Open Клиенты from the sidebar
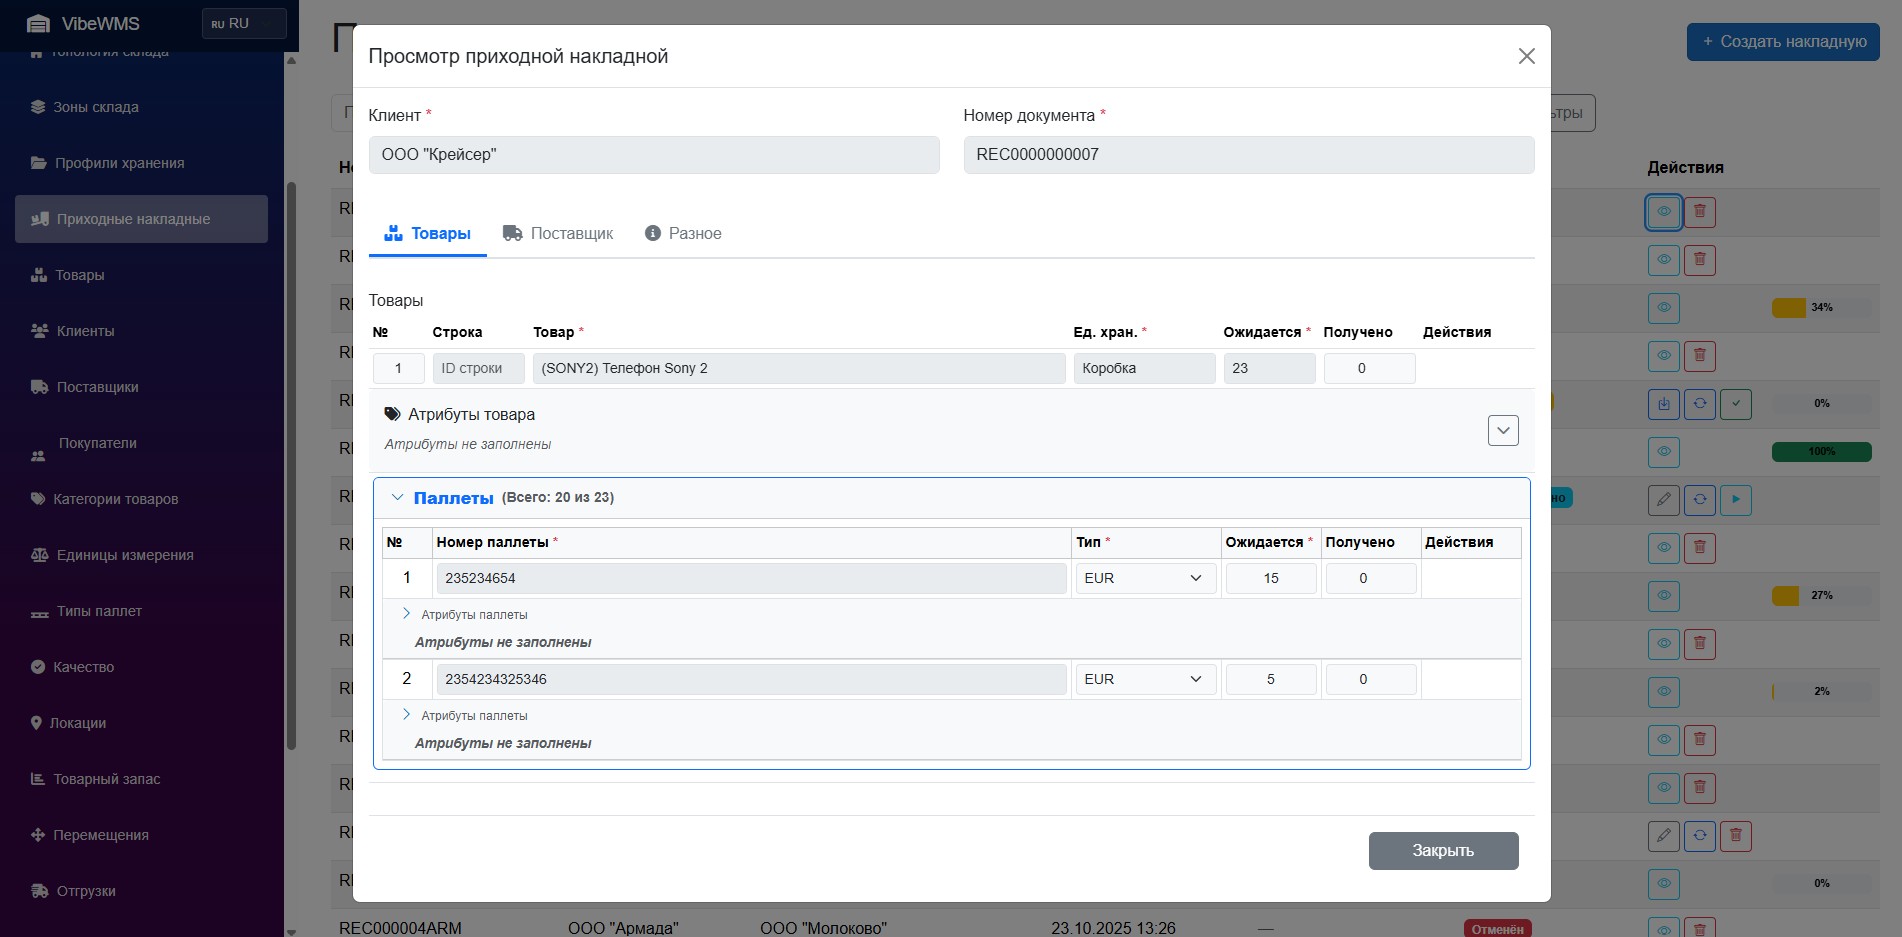Image resolution: width=1902 pixels, height=937 pixels. (85, 331)
